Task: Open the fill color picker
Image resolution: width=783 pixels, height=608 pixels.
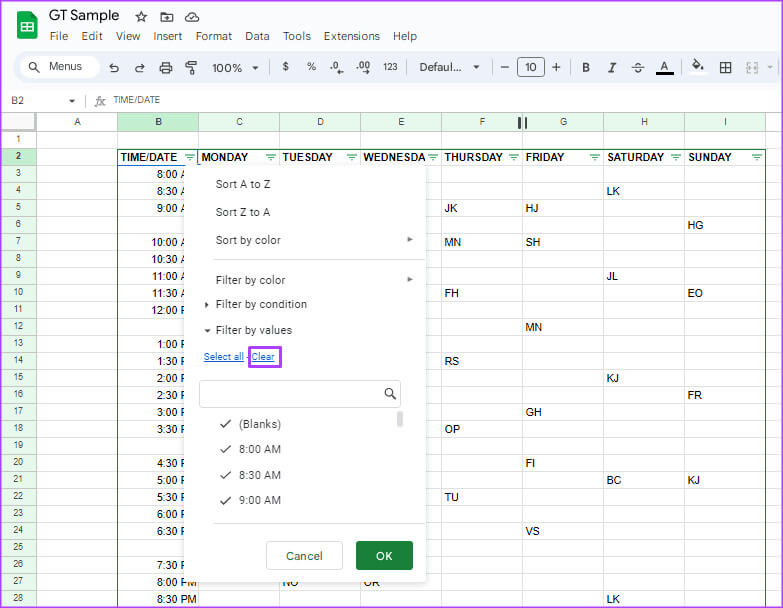Action: pos(698,68)
